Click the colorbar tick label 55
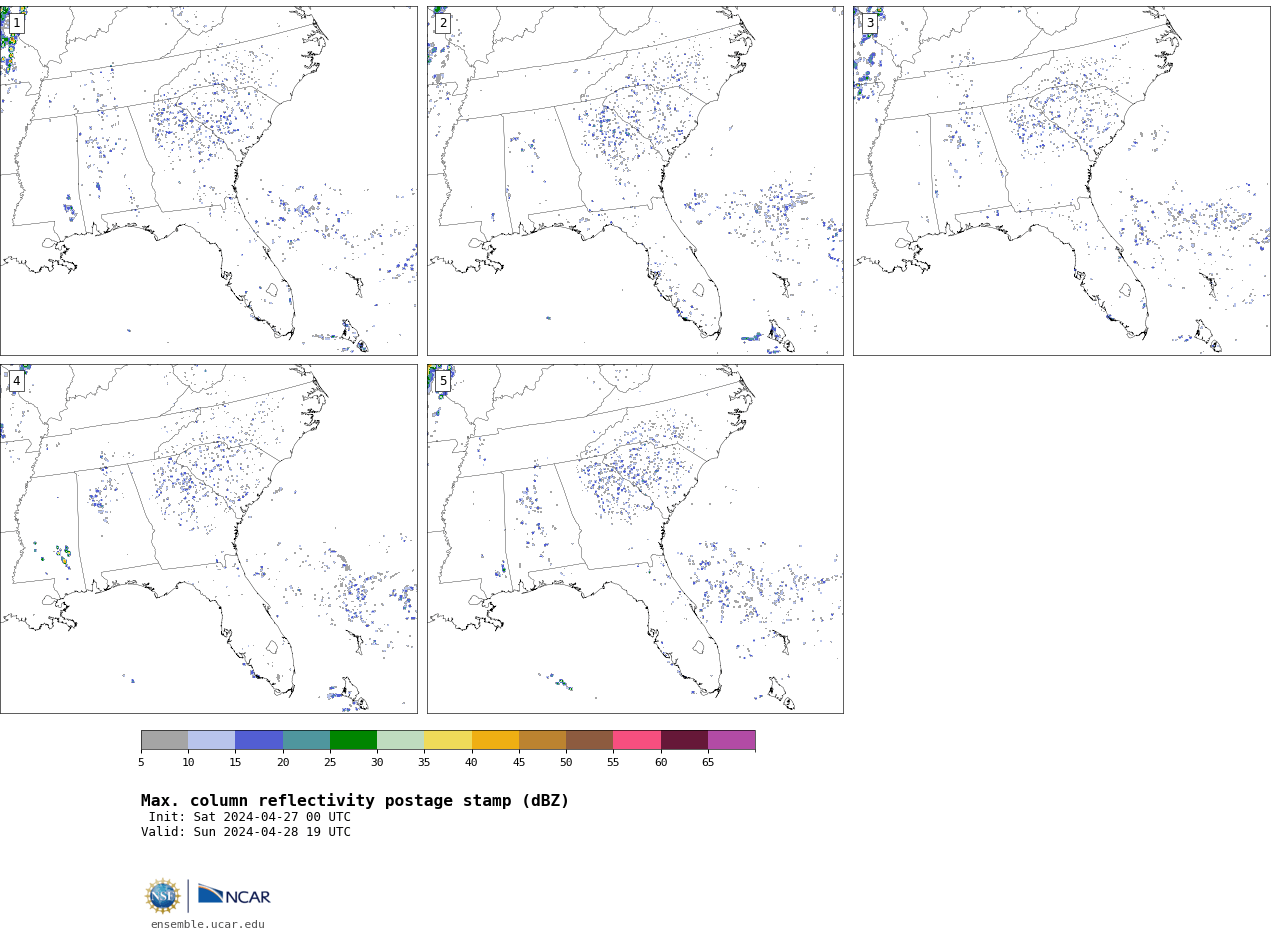 613,763
